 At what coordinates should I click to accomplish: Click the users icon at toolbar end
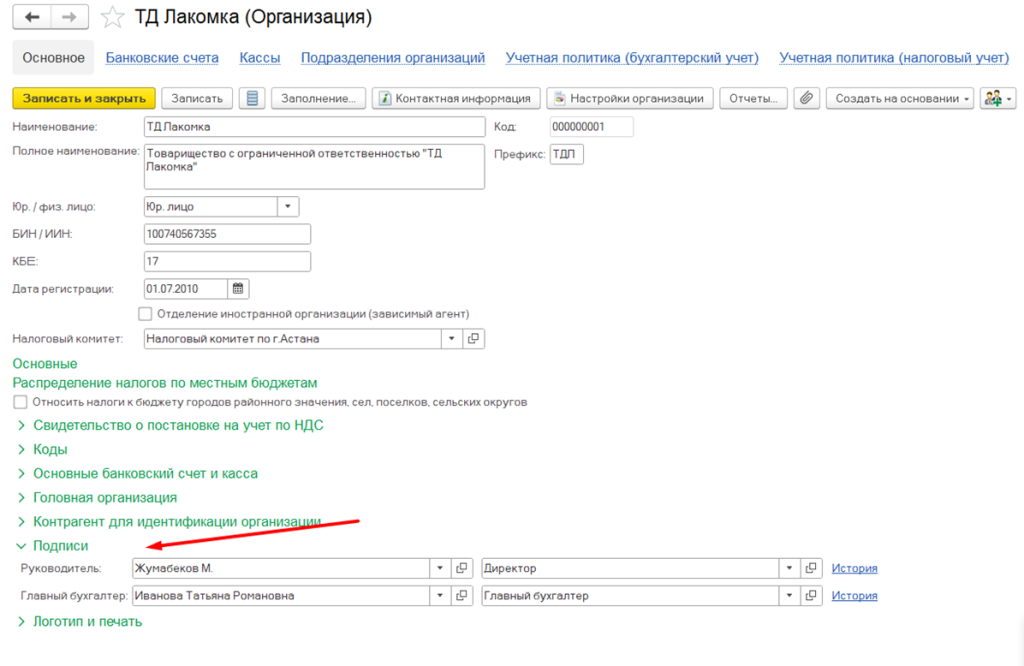997,98
